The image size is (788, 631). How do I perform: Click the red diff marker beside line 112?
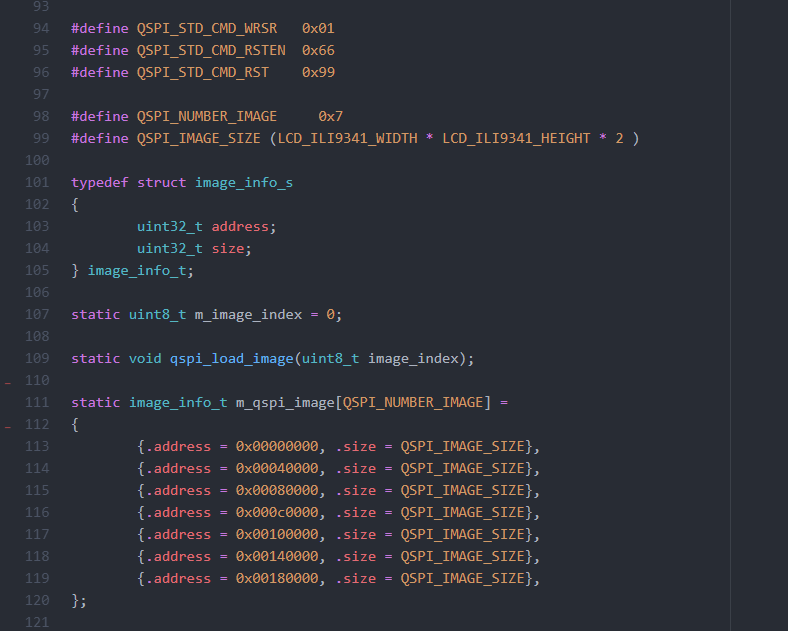(8, 426)
